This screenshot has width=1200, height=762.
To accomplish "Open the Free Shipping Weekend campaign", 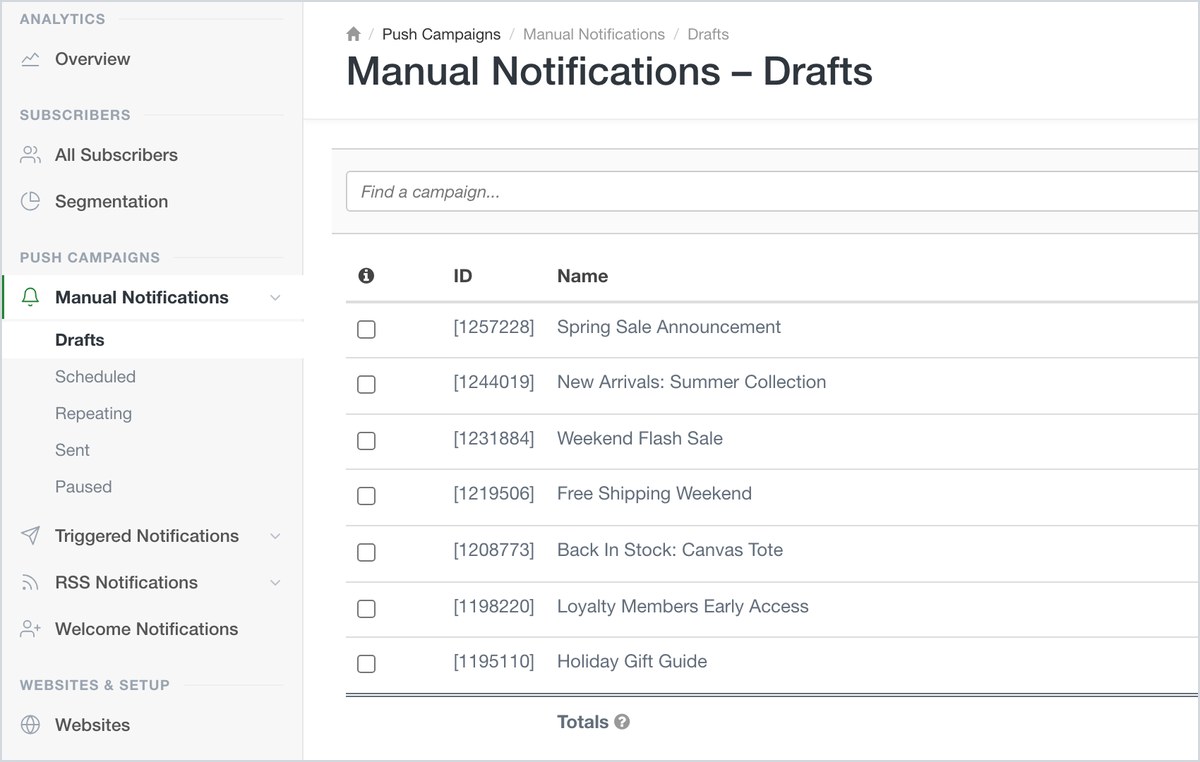I will [654, 493].
